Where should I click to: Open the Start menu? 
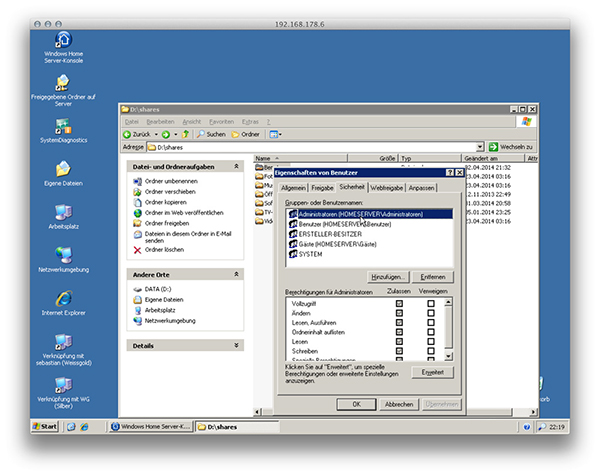(x=45, y=427)
